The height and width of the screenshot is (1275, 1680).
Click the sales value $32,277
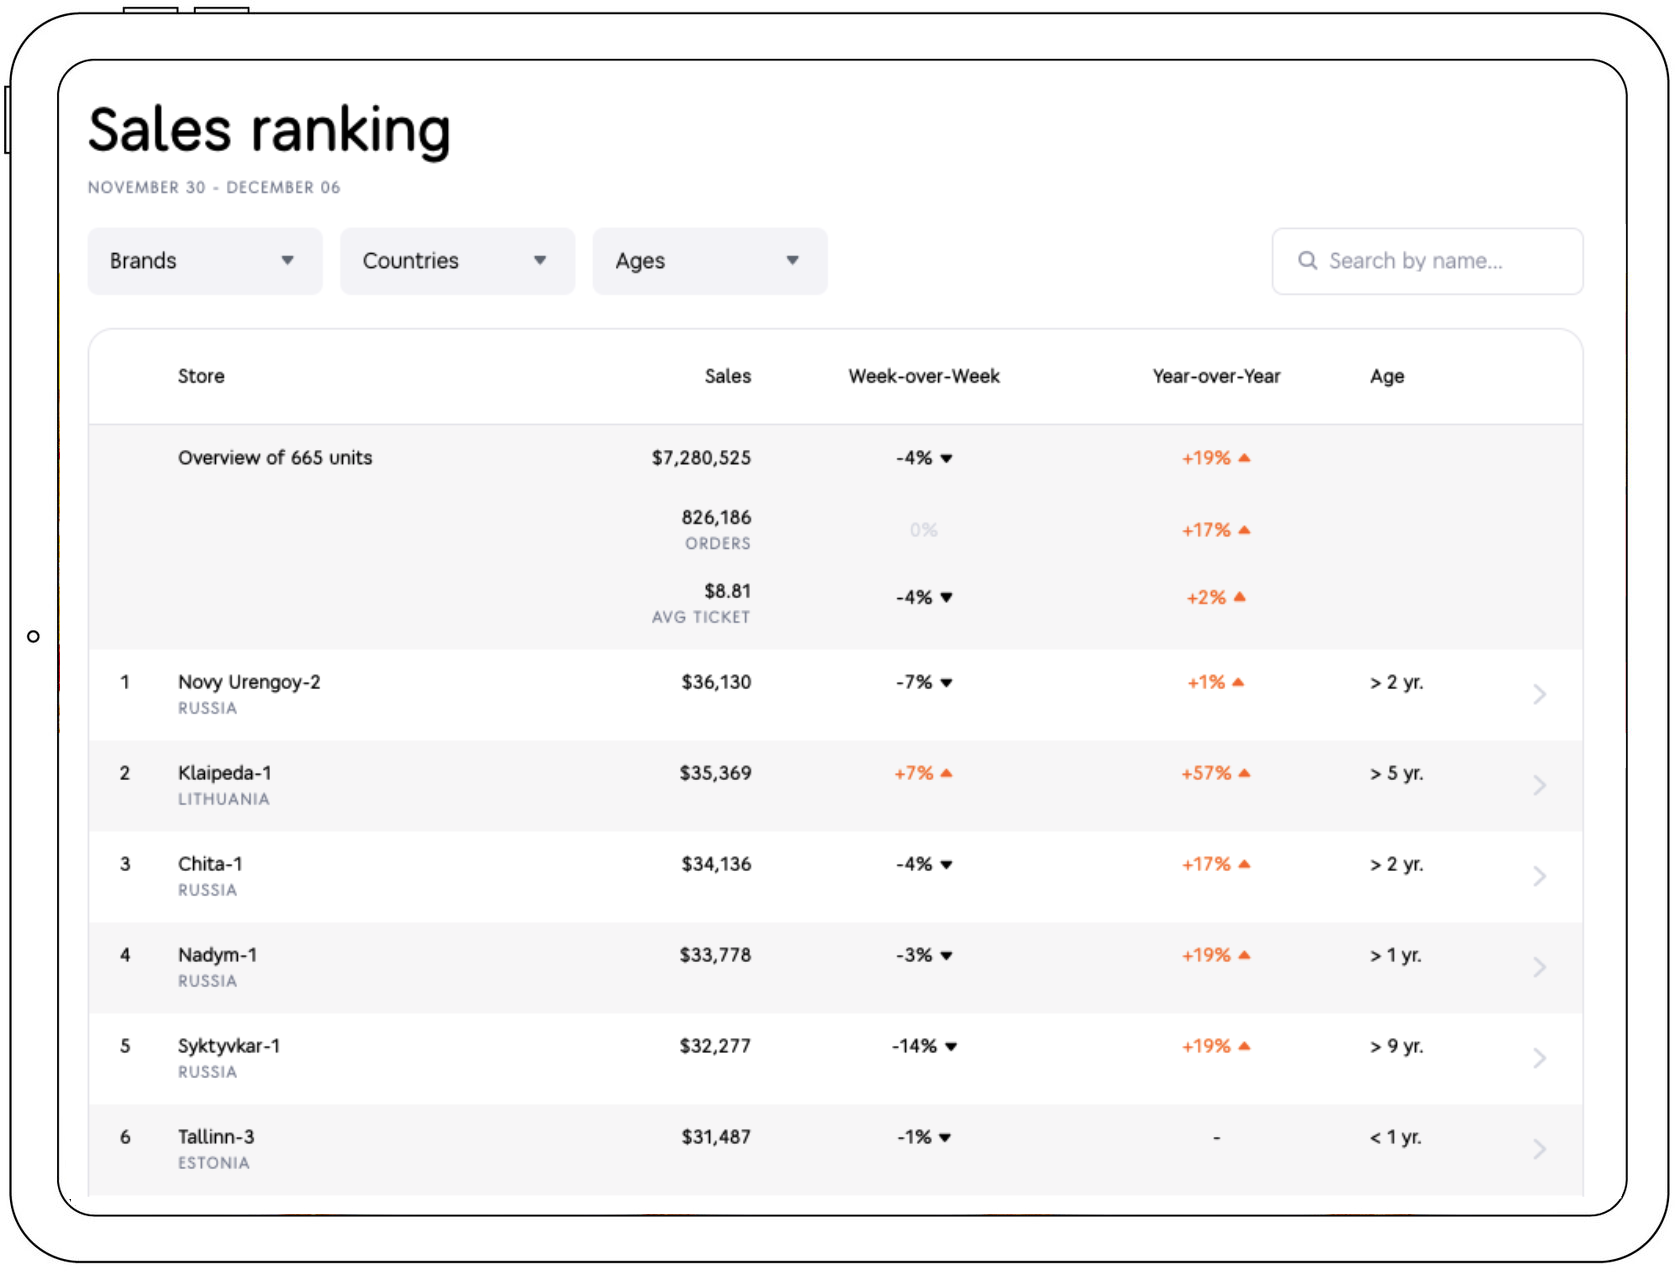click(x=715, y=1046)
